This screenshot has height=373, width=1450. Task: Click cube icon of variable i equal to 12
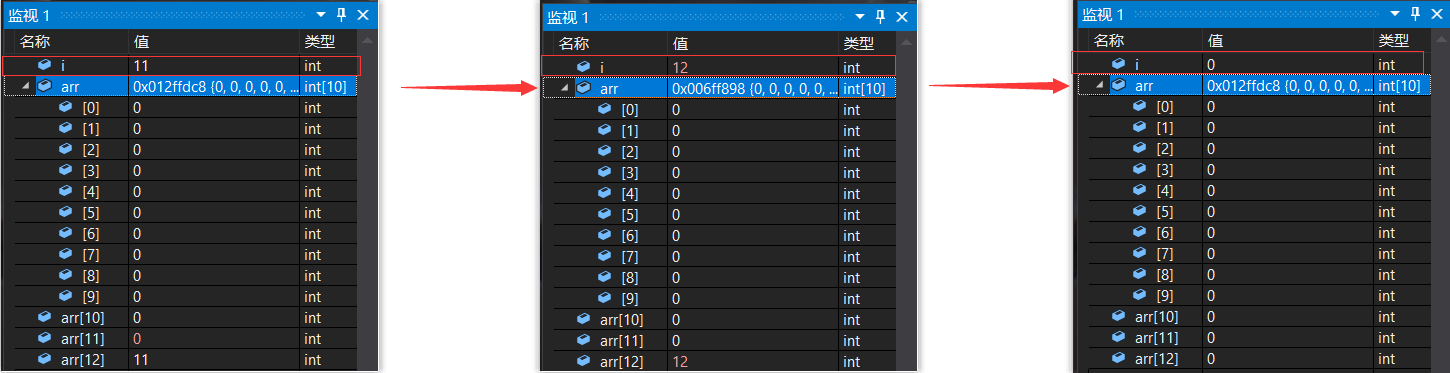point(584,67)
